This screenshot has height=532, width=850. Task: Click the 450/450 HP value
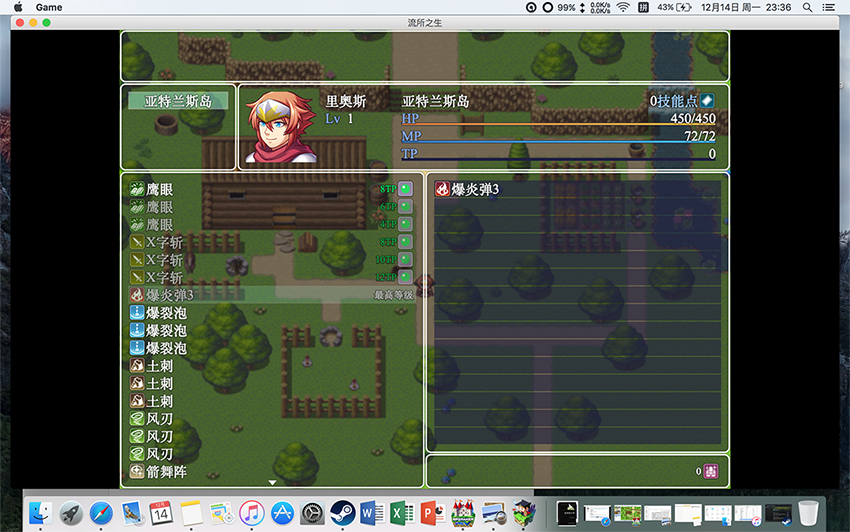[693, 118]
